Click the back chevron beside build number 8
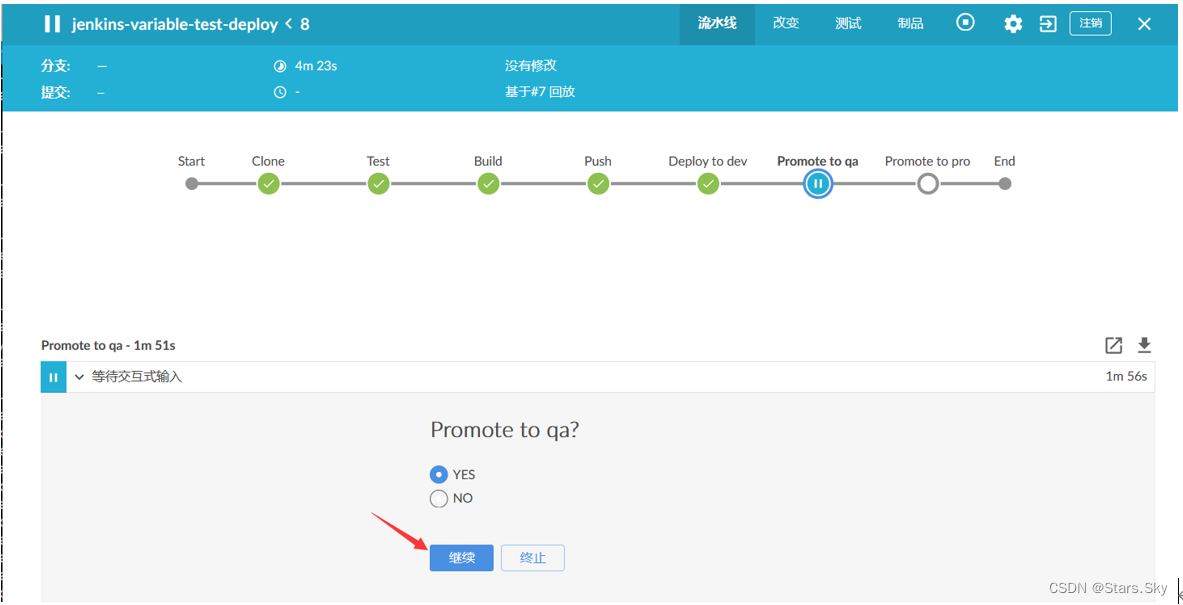Screen dimensions: 1183x605 pos(290,24)
